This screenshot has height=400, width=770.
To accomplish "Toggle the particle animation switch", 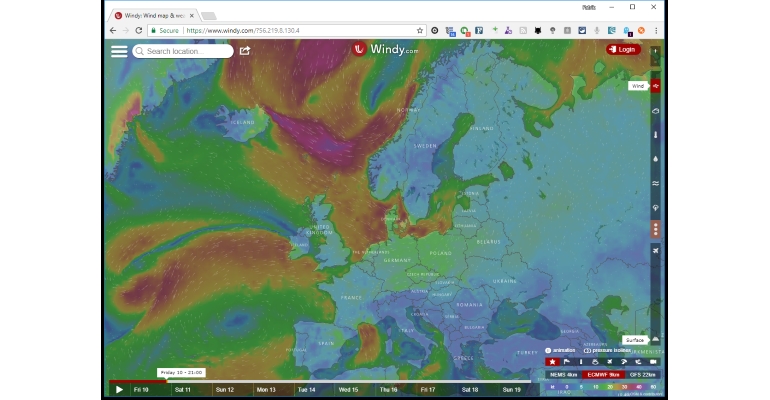I will click(x=560, y=350).
